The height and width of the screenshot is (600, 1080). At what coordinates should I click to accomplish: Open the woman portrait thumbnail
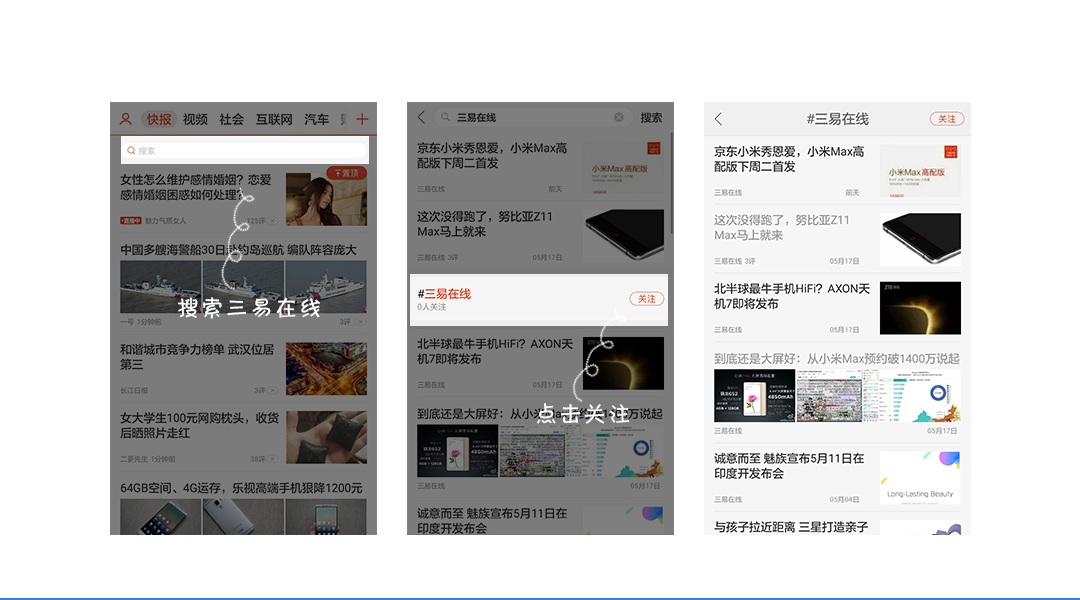coord(326,199)
